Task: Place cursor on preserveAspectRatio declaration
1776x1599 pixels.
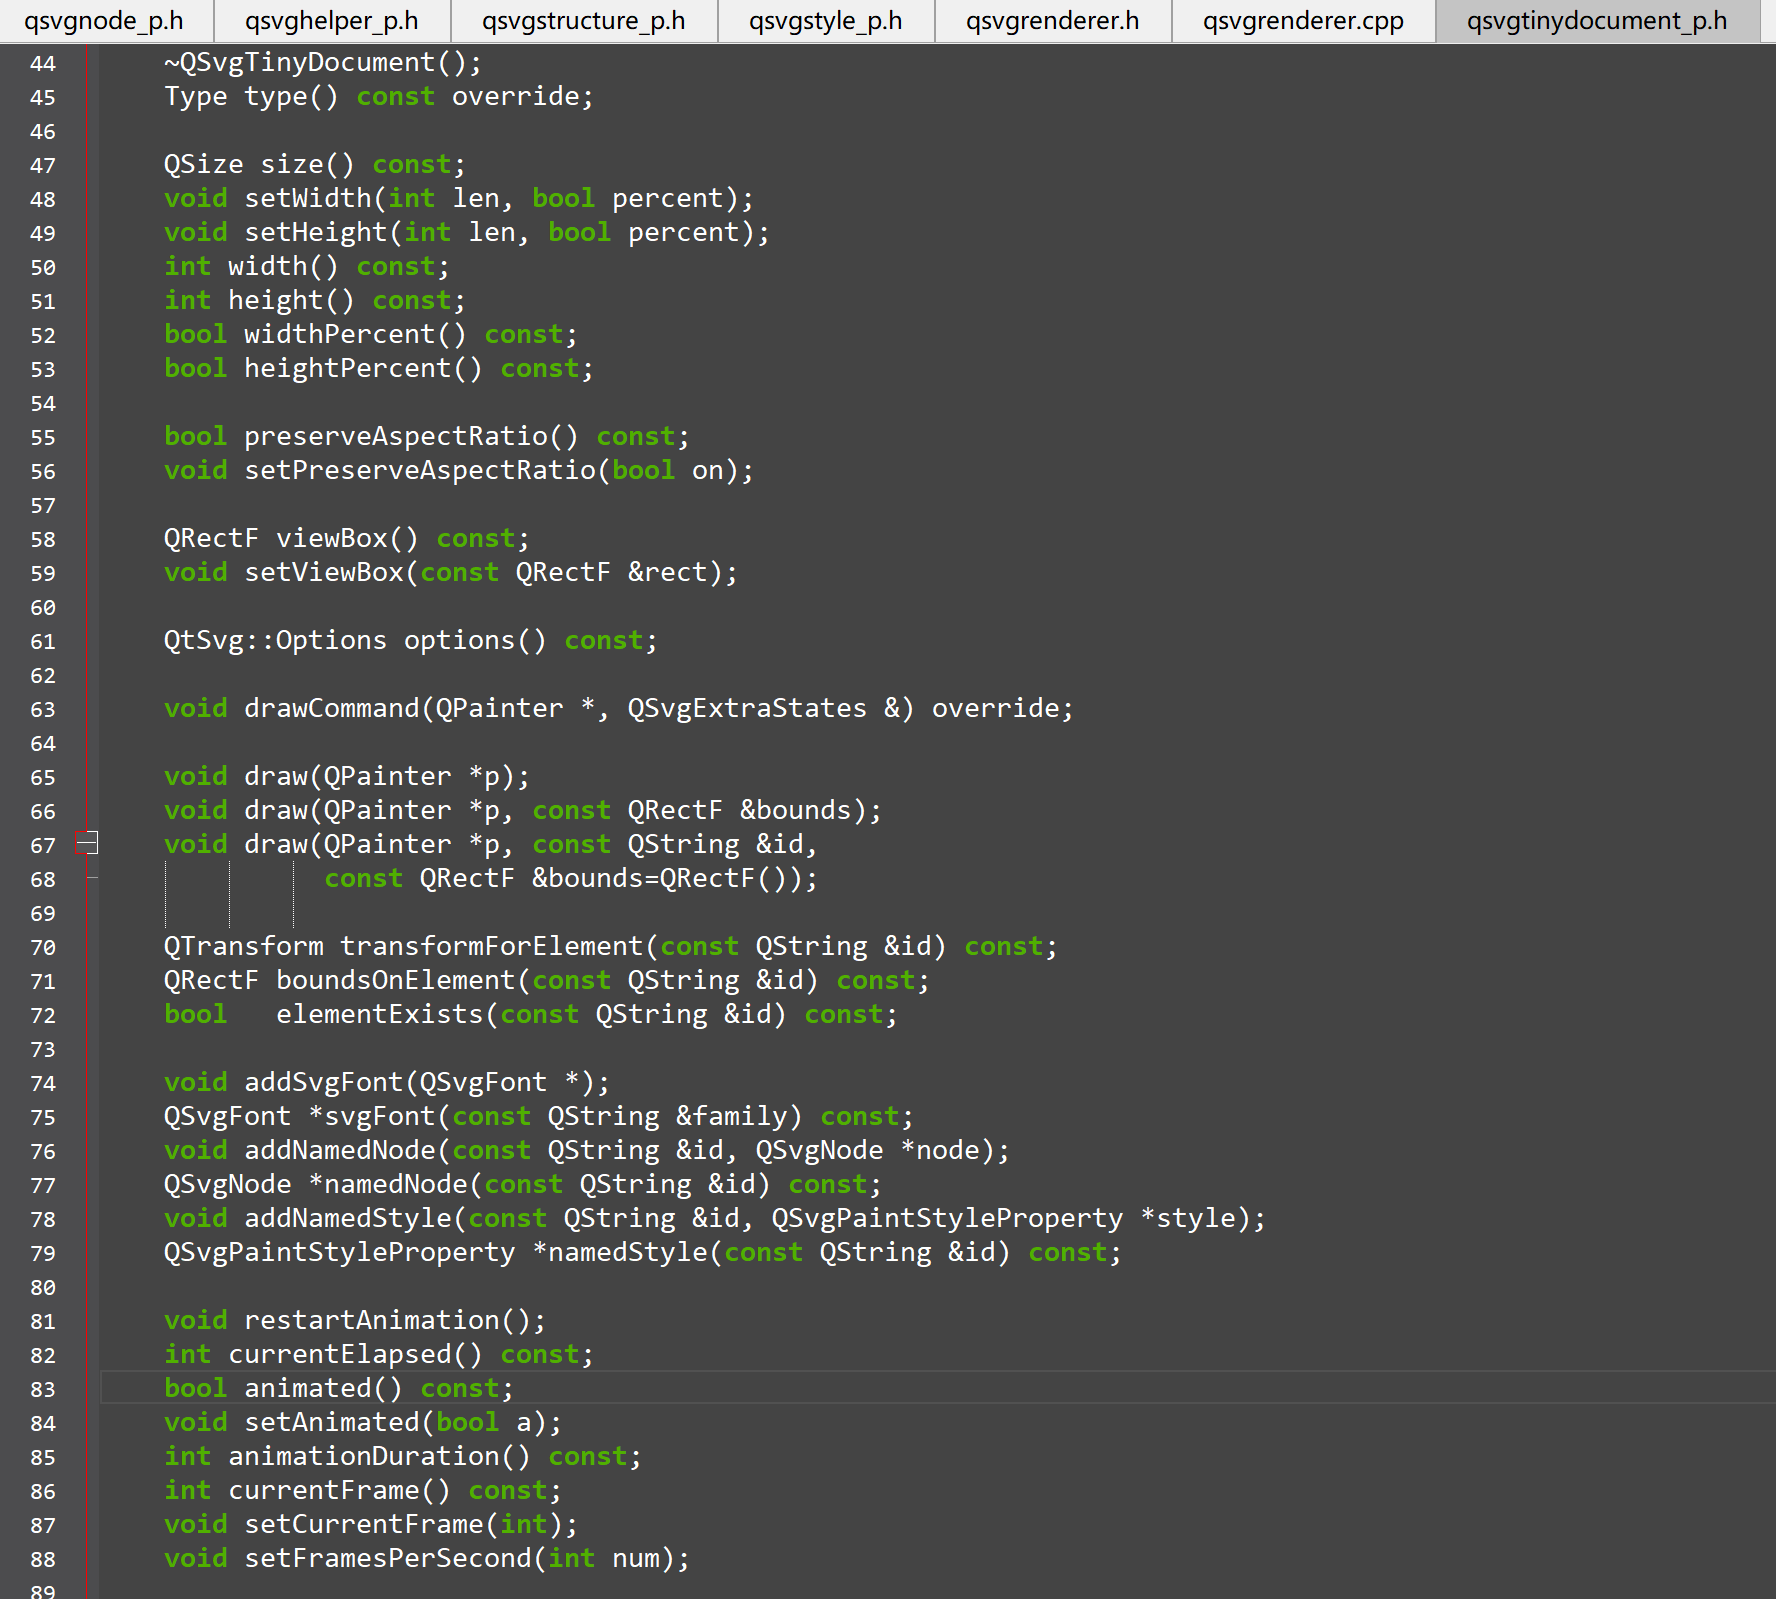Action: pyautogui.click(x=396, y=437)
